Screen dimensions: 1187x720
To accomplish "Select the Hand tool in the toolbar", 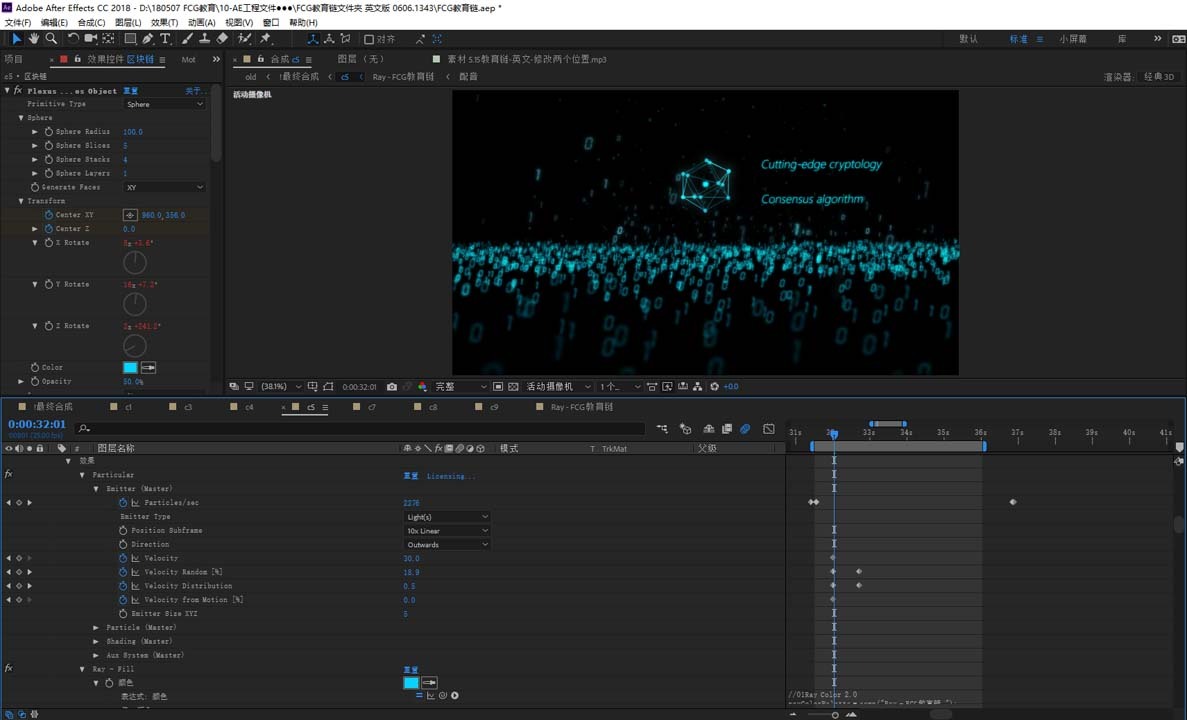I will pos(34,39).
